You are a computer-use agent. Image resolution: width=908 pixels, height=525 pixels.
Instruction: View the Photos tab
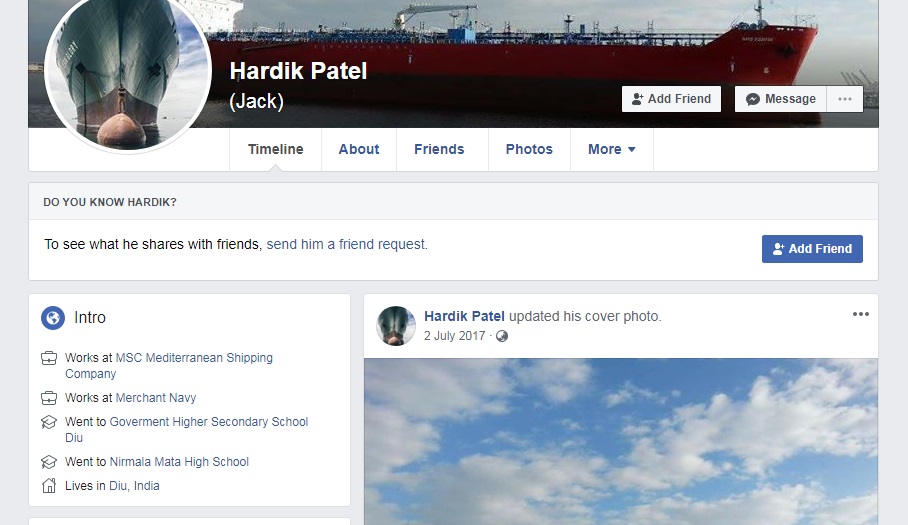point(529,149)
